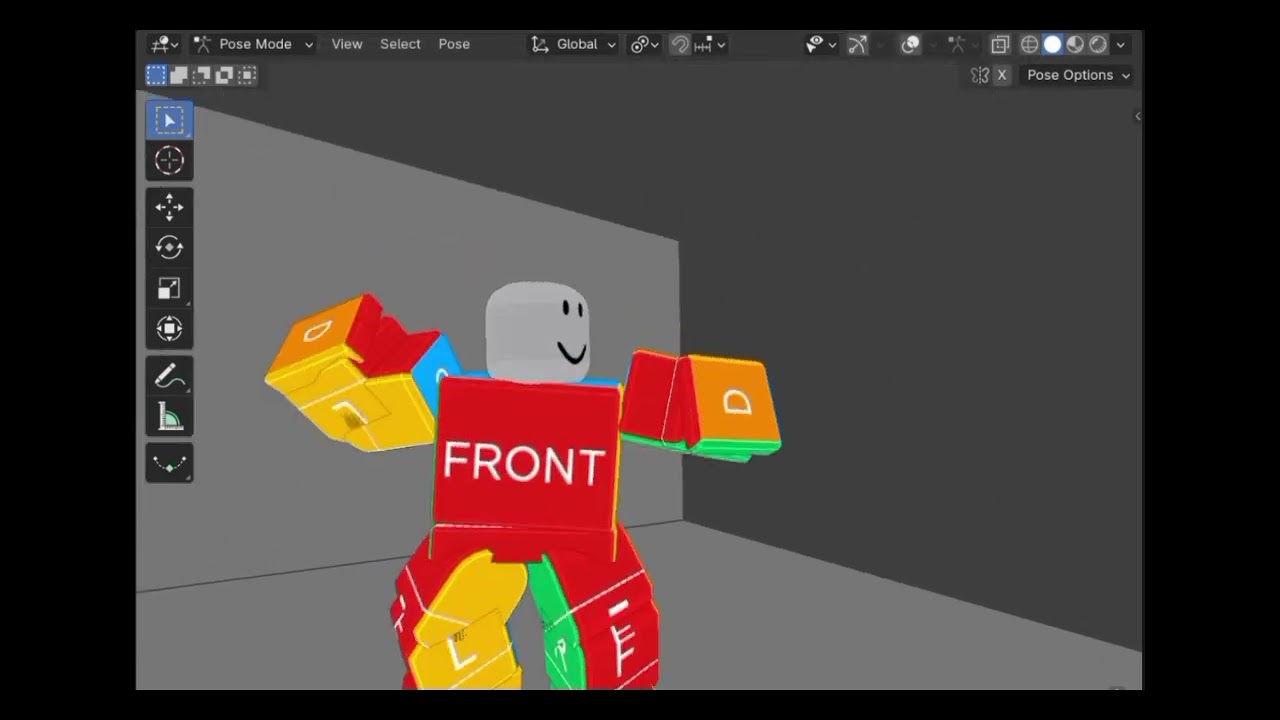
Task: Open the Pose menu
Action: click(x=454, y=44)
